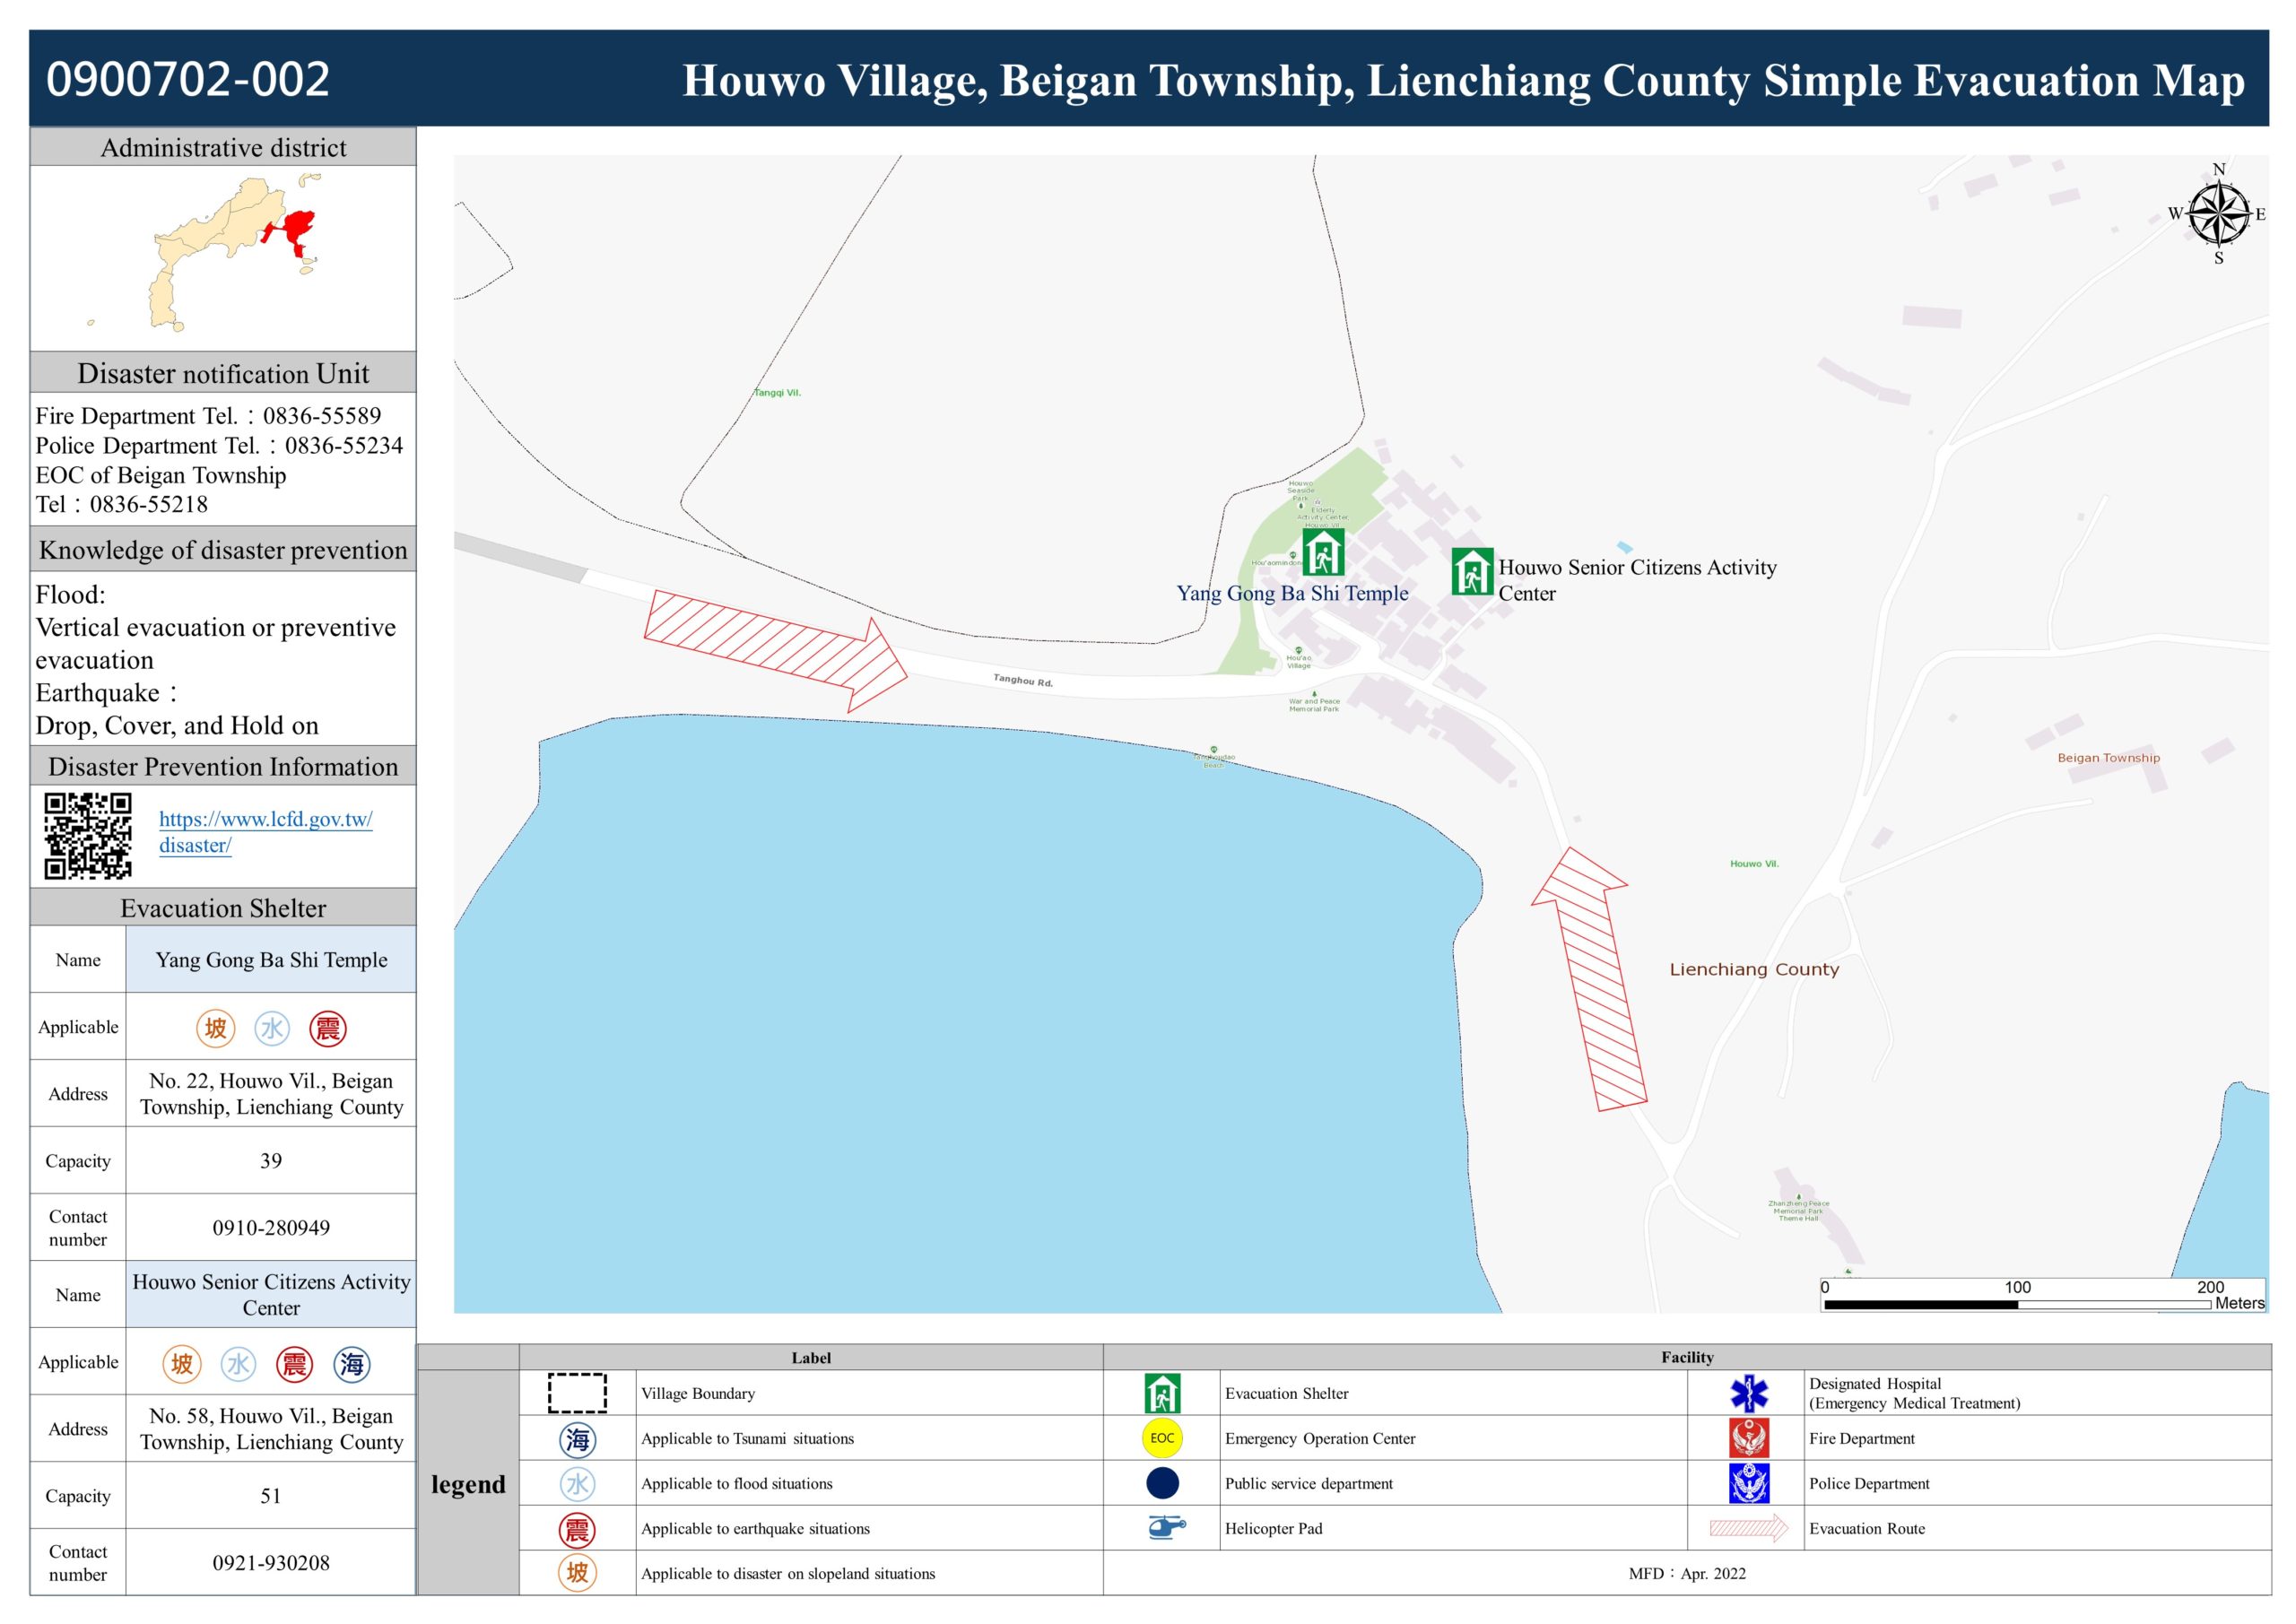Click the compass rose on the map
The height and width of the screenshot is (1624, 2296).
(2218, 214)
